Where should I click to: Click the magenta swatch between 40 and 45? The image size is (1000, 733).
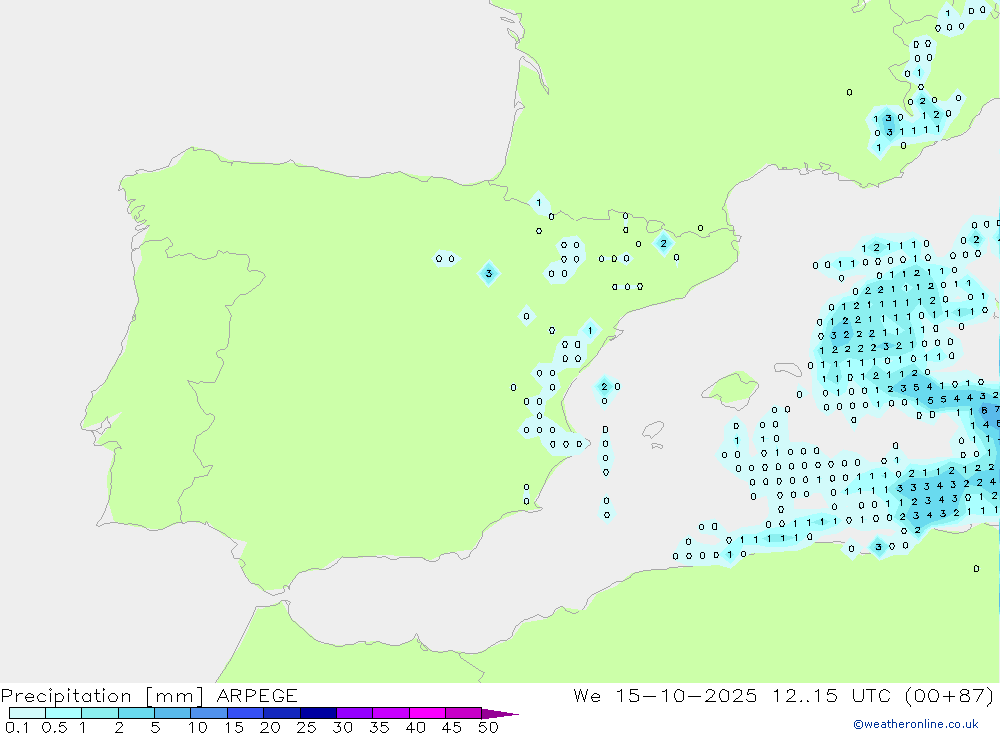point(427,713)
